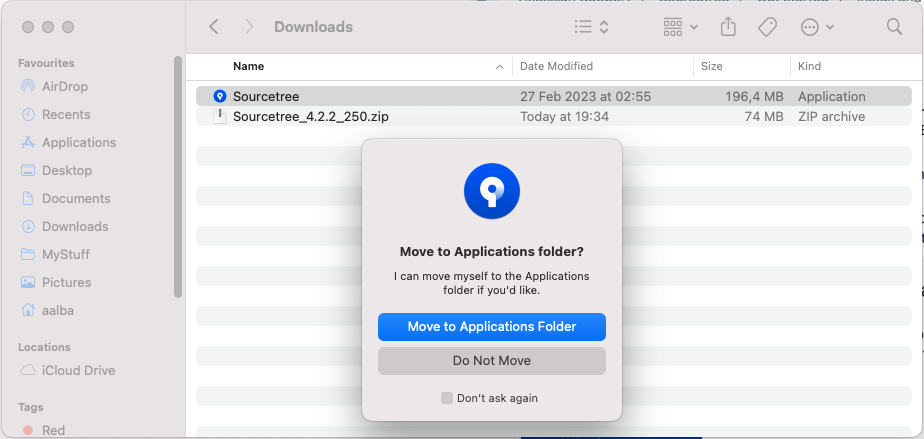Click the Share icon in toolbar

728,27
